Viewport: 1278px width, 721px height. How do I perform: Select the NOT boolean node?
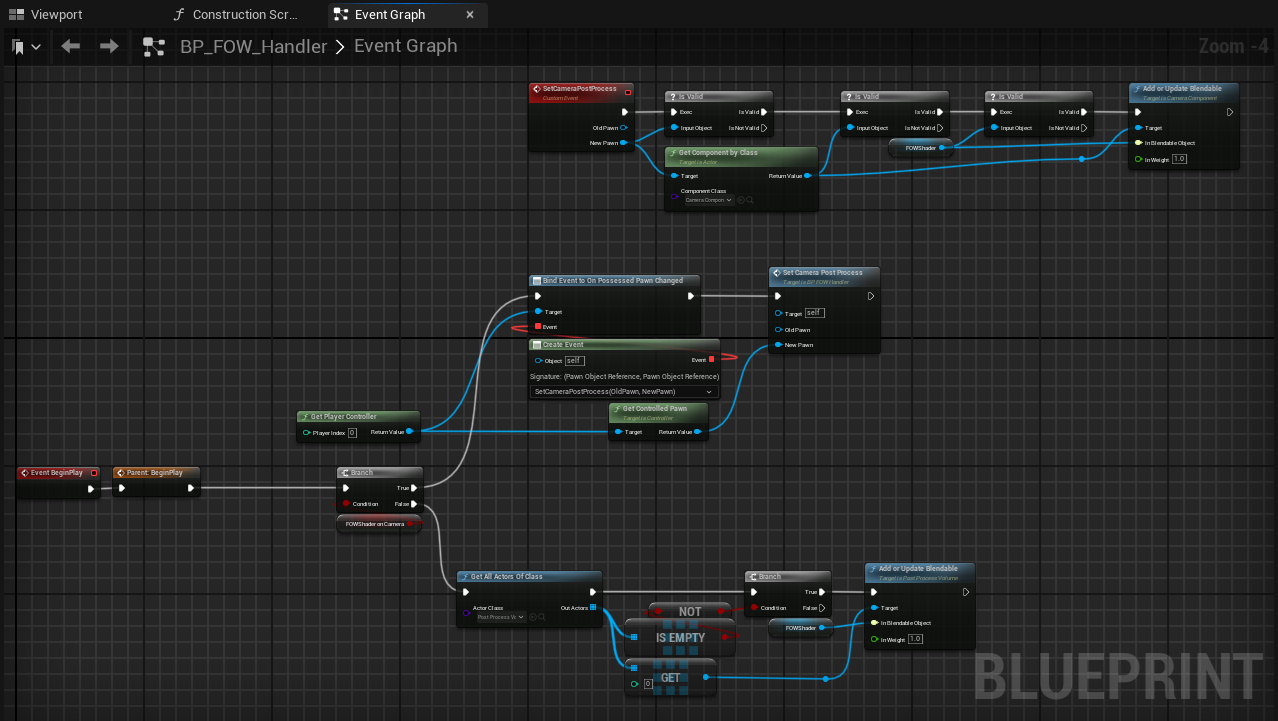click(x=690, y=610)
